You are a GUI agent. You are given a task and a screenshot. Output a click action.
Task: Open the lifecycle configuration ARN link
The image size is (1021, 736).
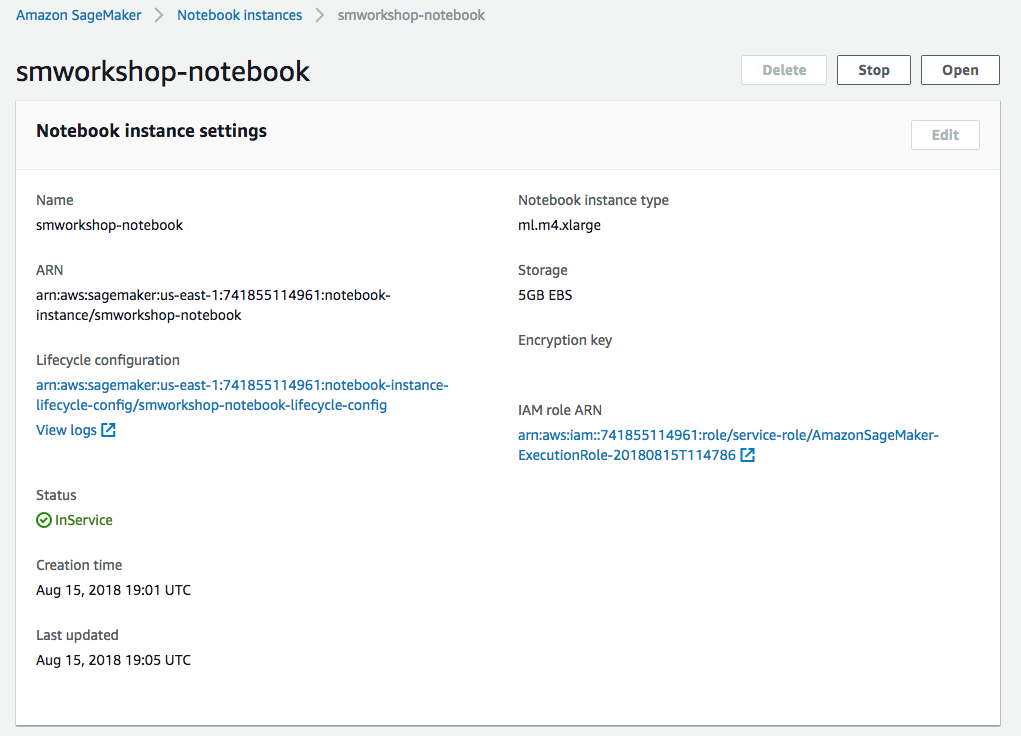[242, 395]
